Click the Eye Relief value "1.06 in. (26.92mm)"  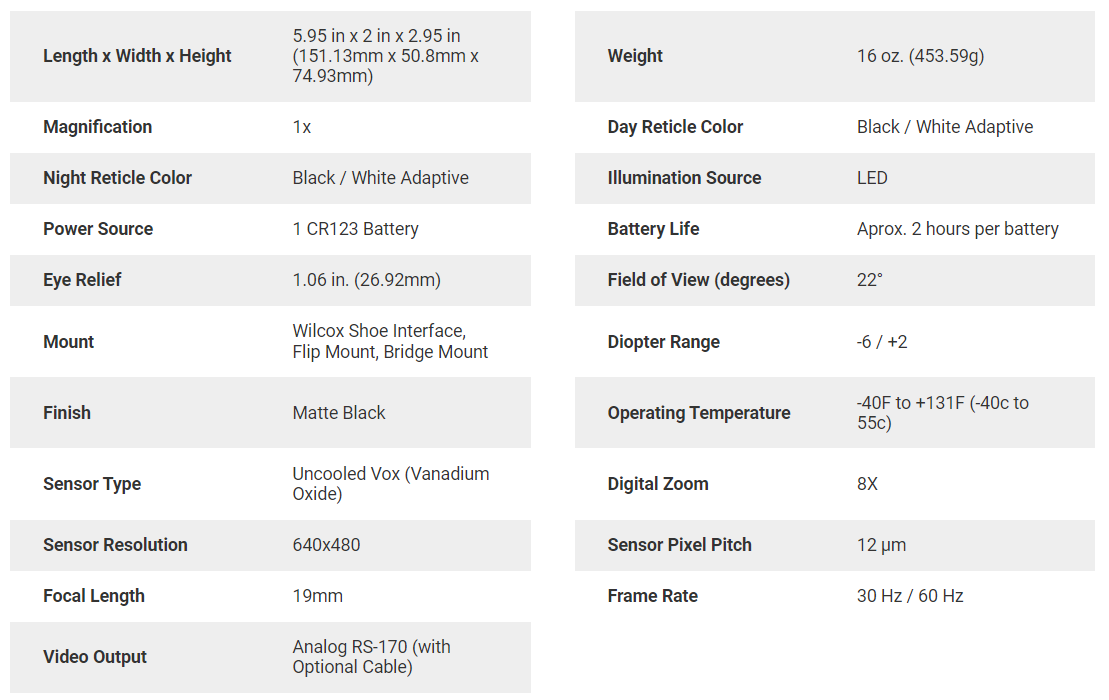click(x=366, y=280)
